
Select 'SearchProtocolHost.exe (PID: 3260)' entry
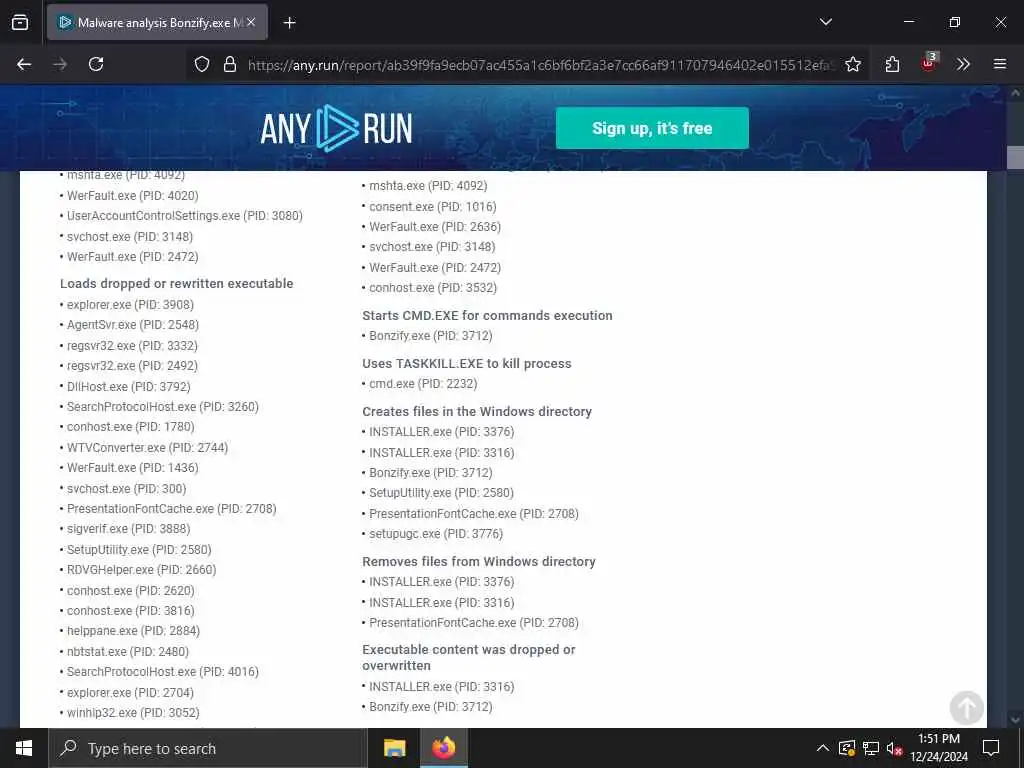[x=163, y=407]
